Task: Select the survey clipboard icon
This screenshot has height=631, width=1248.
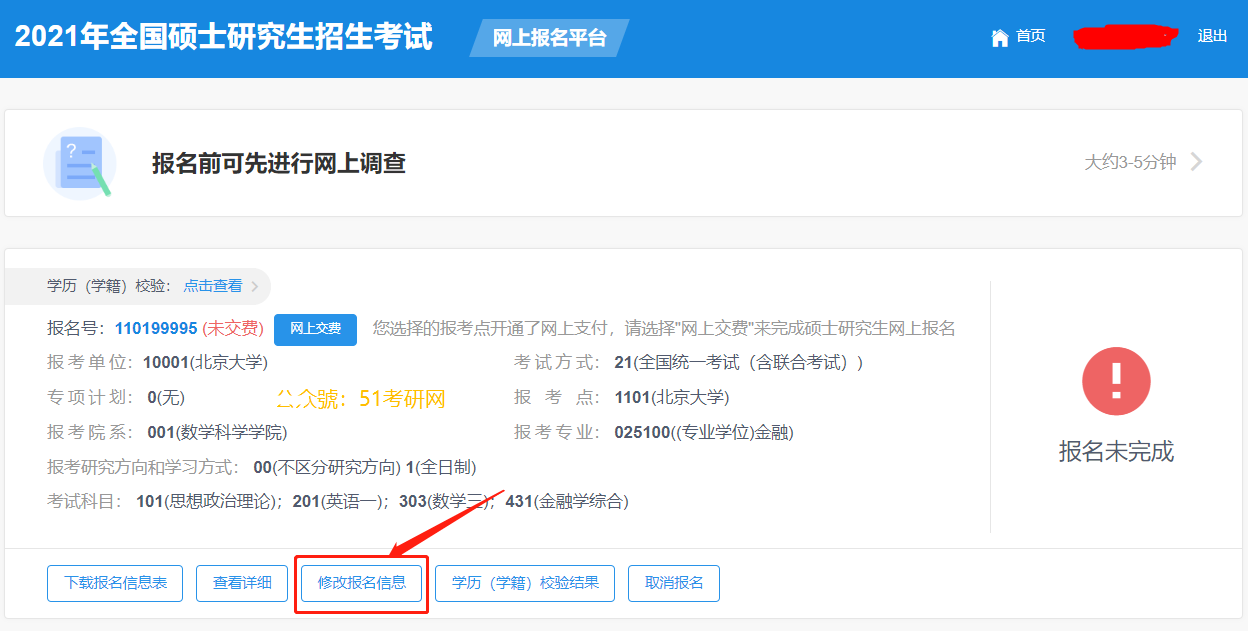Action: pyautogui.click(x=79, y=162)
